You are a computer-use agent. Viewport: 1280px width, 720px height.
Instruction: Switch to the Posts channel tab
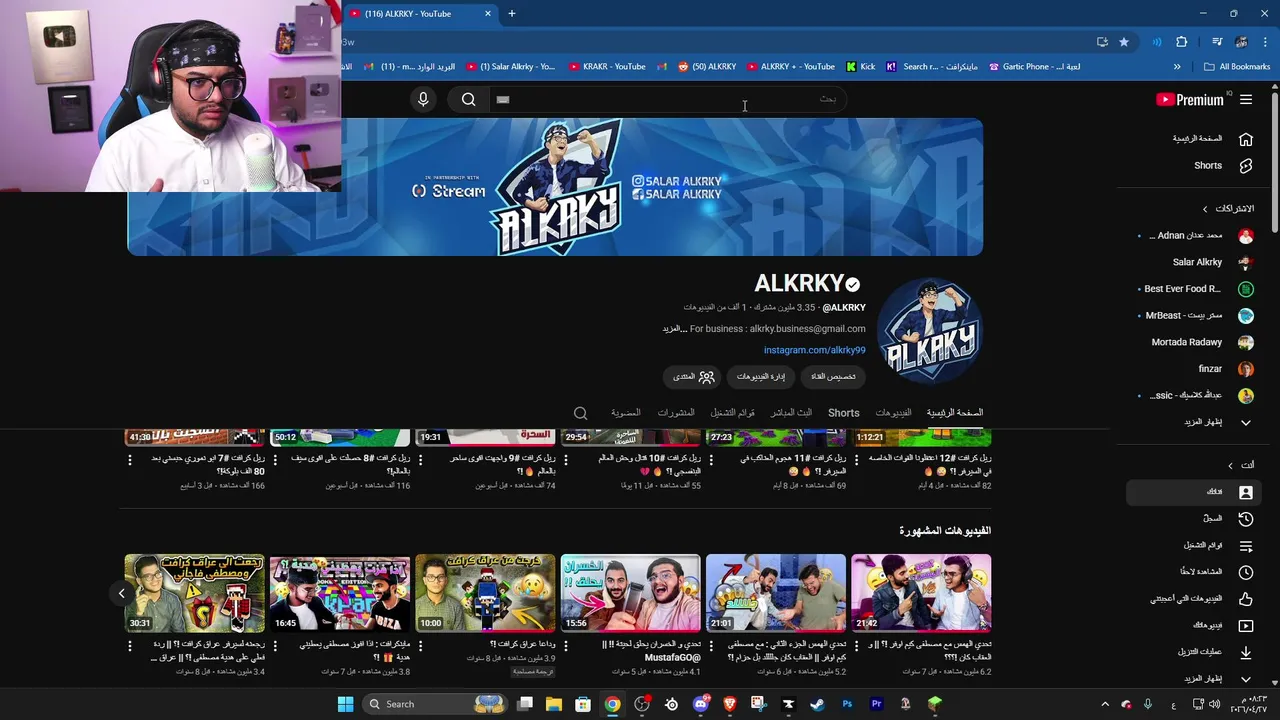coord(676,413)
